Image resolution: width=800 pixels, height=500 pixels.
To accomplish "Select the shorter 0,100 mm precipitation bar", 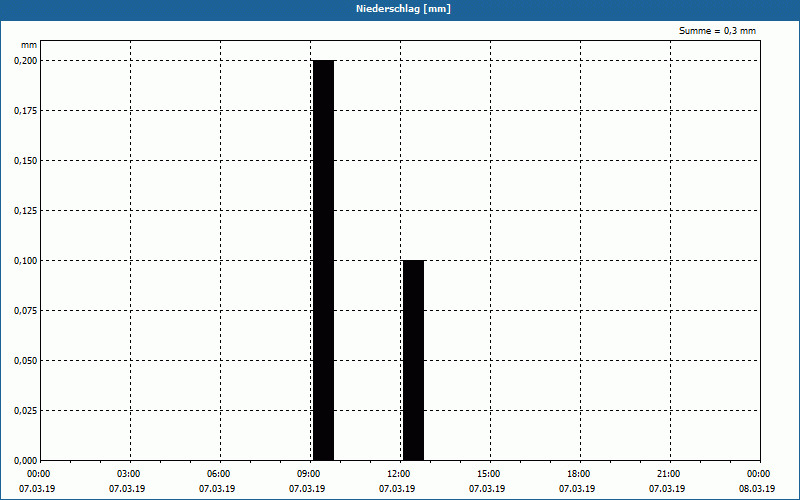I will pos(413,360).
